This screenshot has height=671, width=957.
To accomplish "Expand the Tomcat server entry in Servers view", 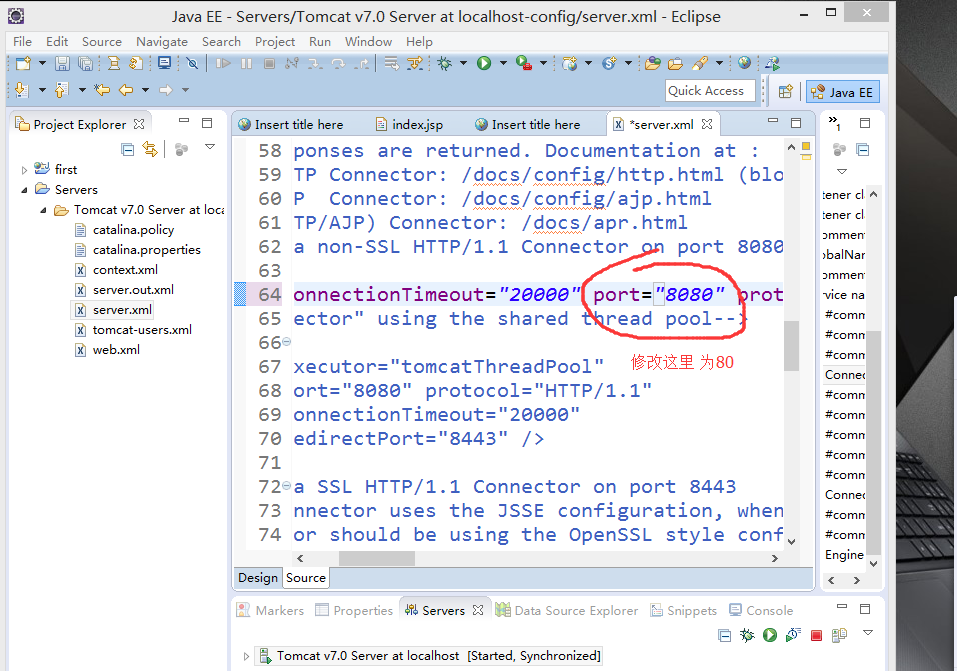I will pyautogui.click(x=246, y=656).
